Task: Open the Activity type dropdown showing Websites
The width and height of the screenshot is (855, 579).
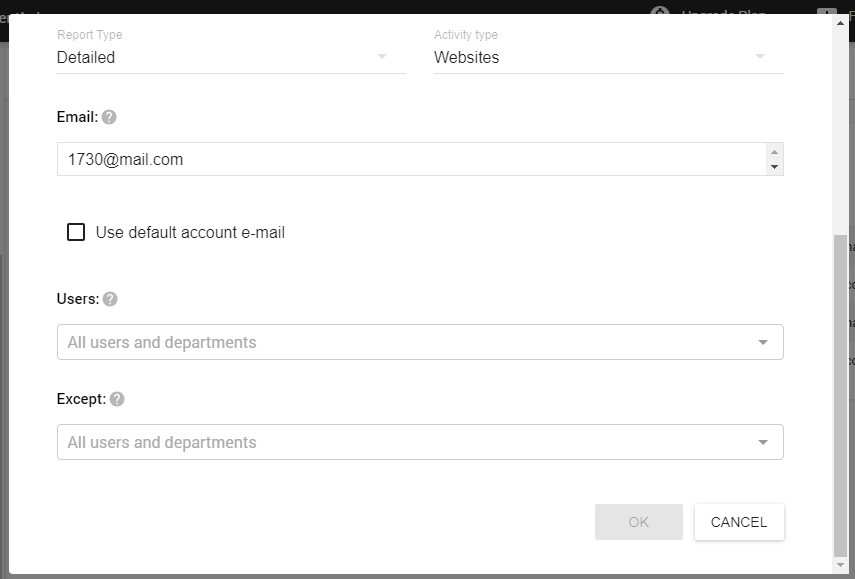Action: pyautogui.click(x=607, y=57)
